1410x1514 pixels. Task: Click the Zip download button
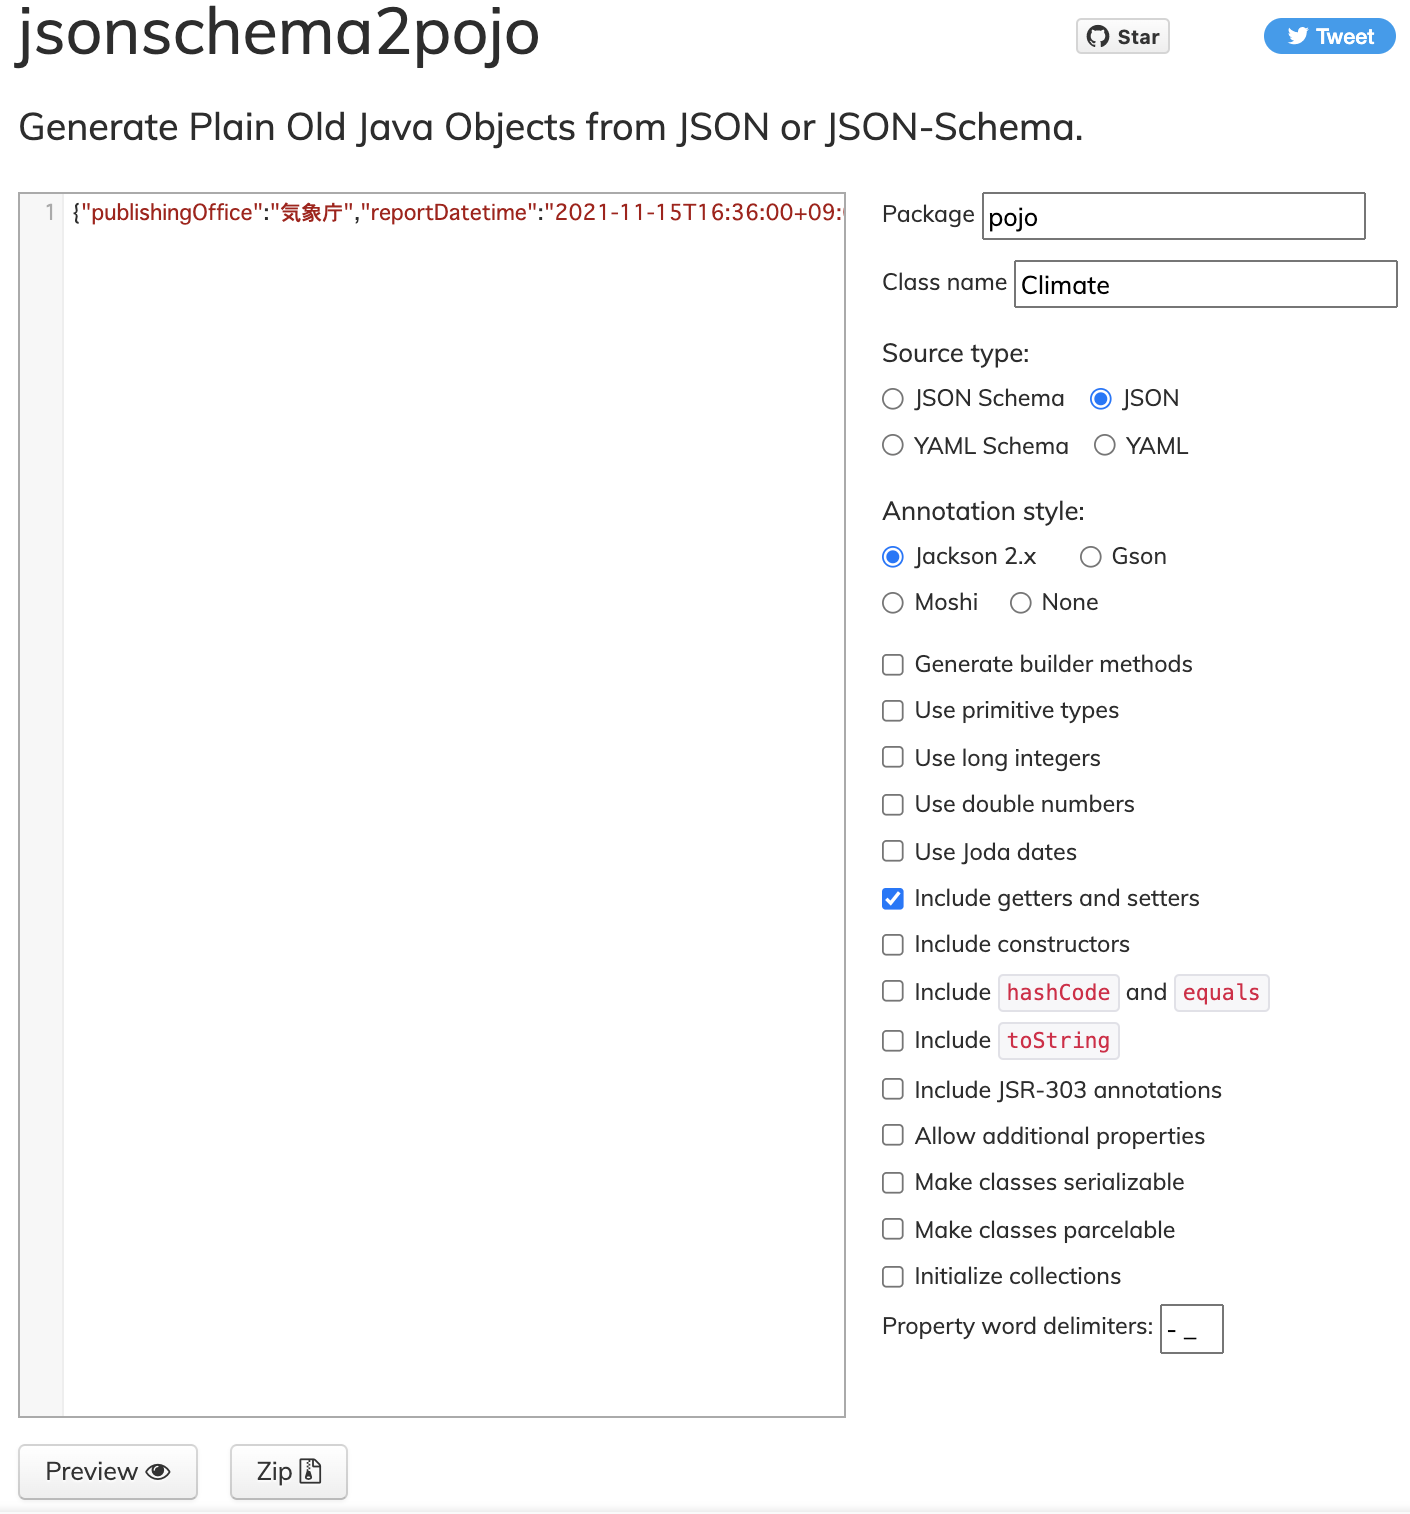288,1471
